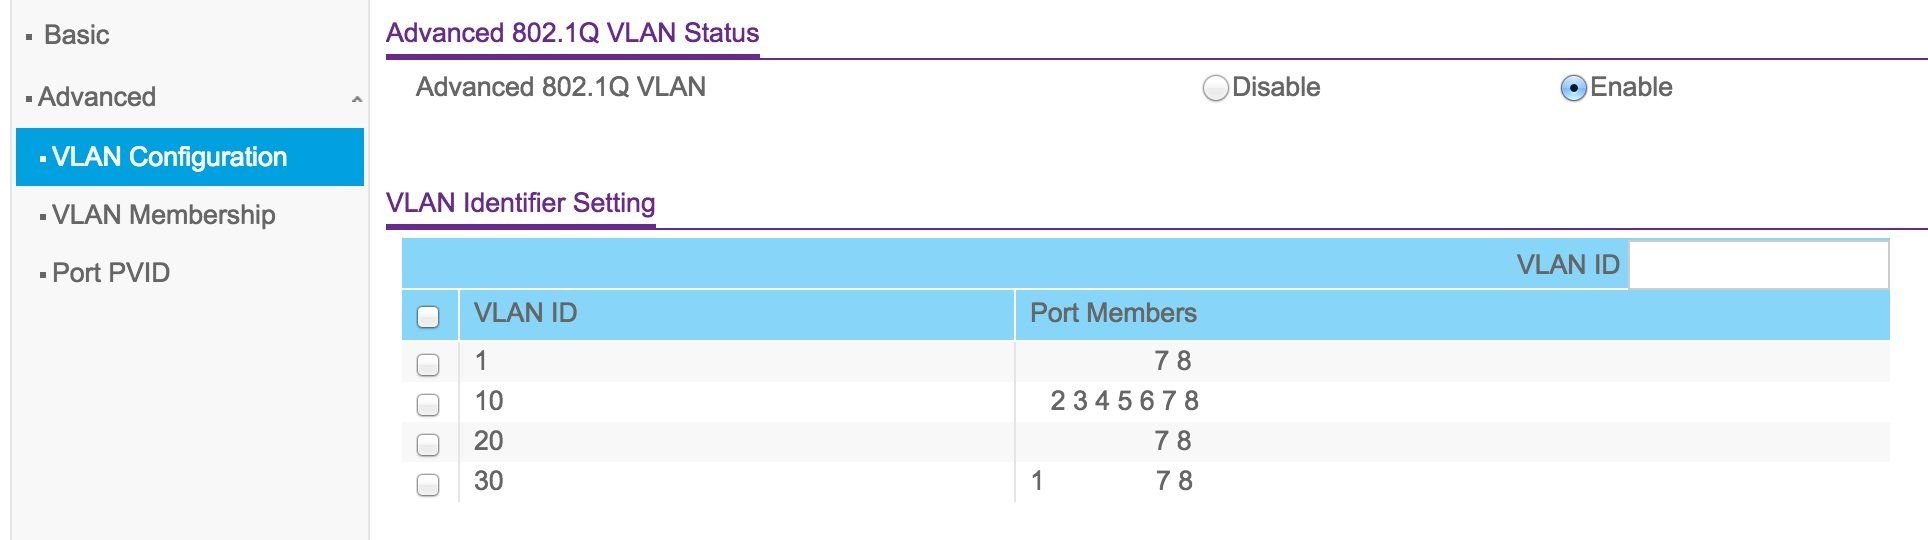The height and width of the screenshot is (540, 1928).
Task: Open the Basic menu section
Action: 76,35
